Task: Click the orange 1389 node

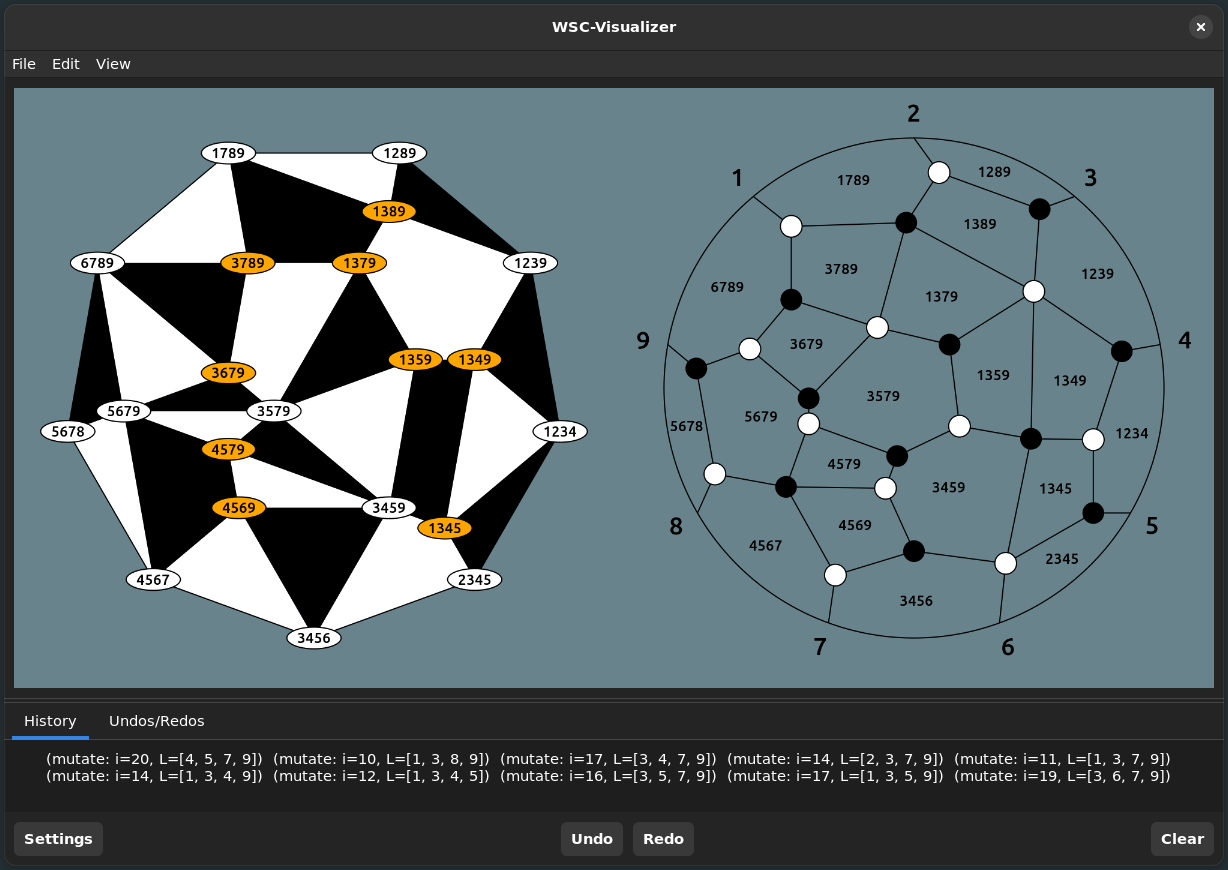Action: pyautogui.click(x=389, y=211)
